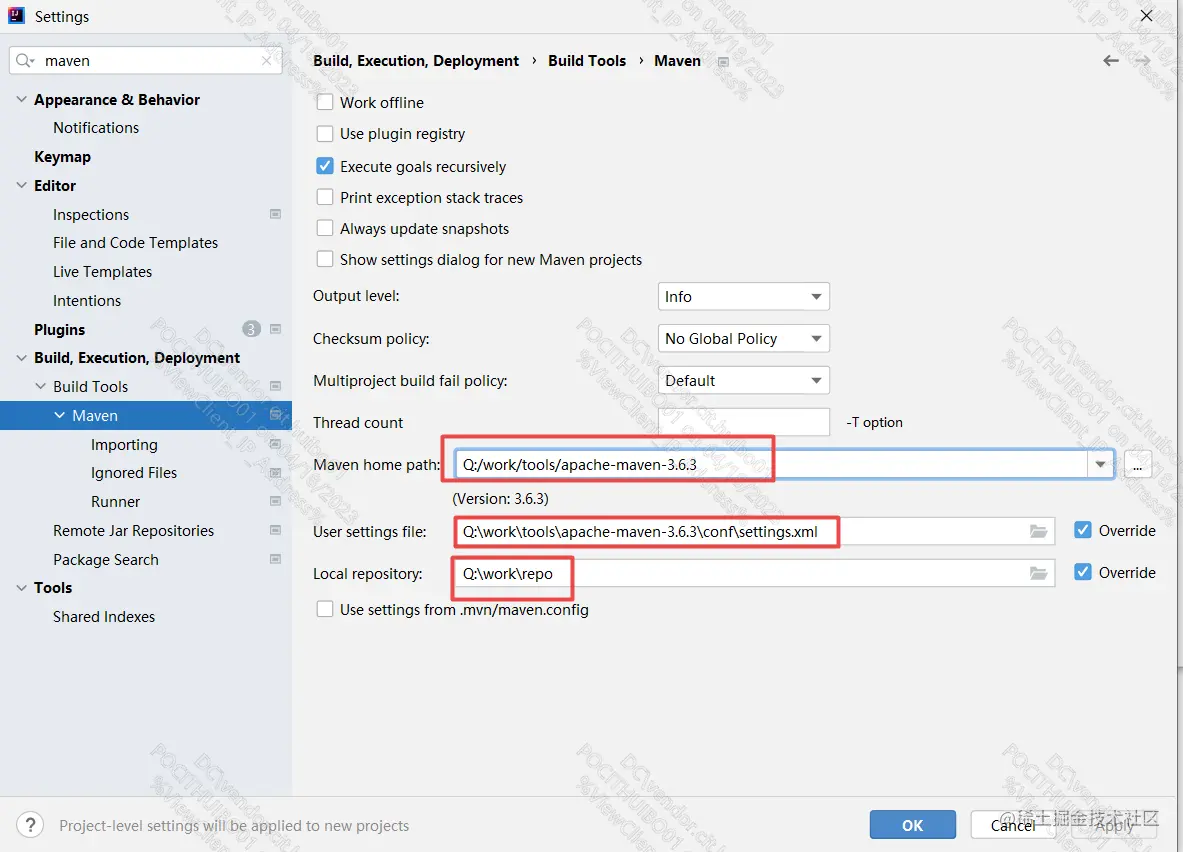Uncheck Override for User settings file
This screenshot has height=852, width=1183.
pyautogui.click(x=1083, y=531)
